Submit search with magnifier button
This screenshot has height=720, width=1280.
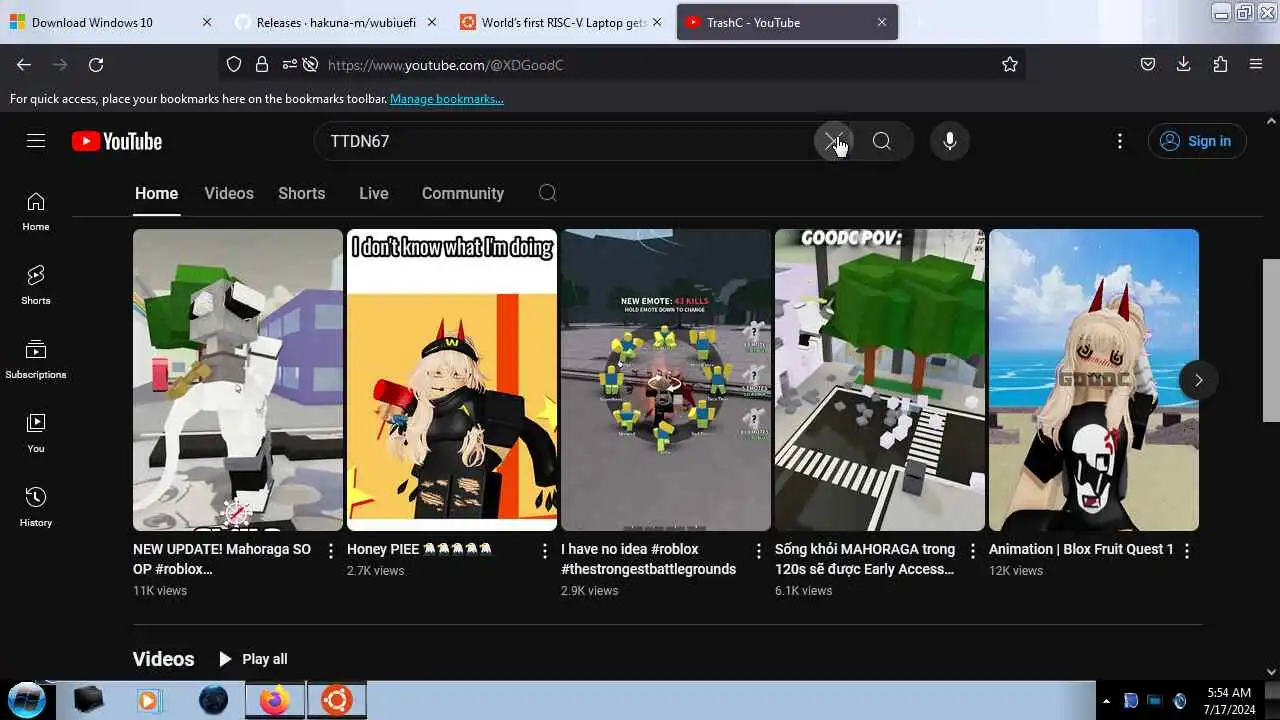pyautogui.click(x=882, y=141)
